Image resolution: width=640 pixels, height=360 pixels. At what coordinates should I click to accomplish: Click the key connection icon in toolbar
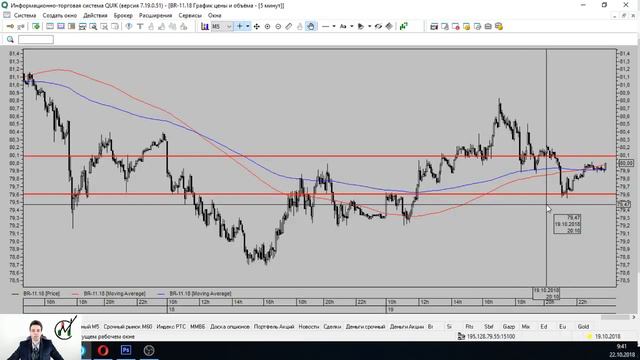coord(10,27)
